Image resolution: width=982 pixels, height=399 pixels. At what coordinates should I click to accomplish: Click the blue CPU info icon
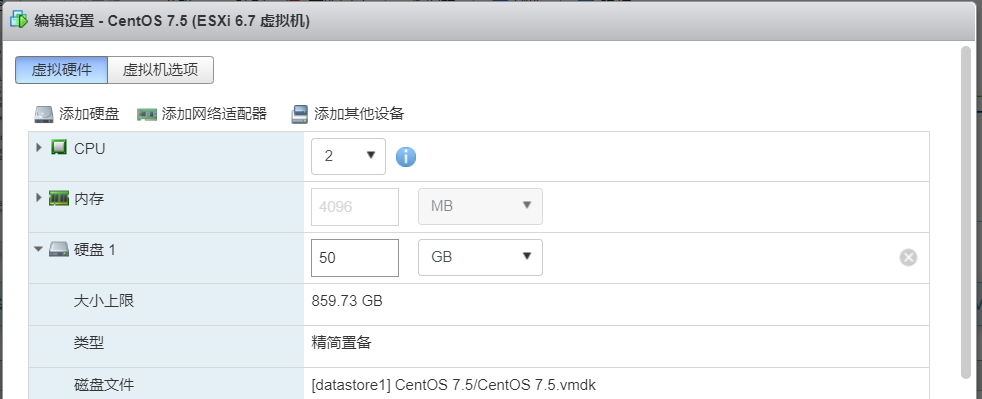click(406, 157)
